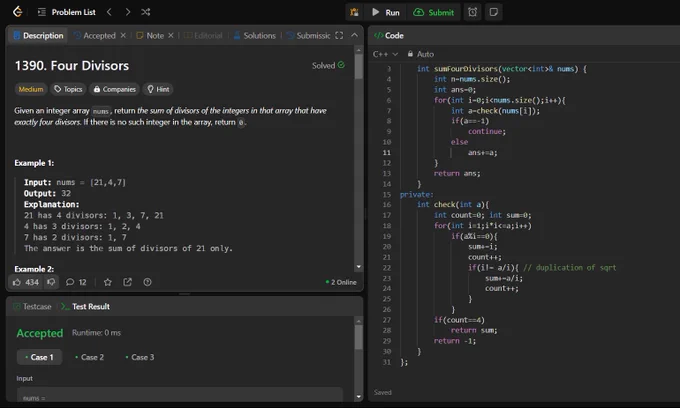The height and width of the screenshot is (408, 680).
Task: Click the Code panel header icon
Action: (x=378, y=36)
